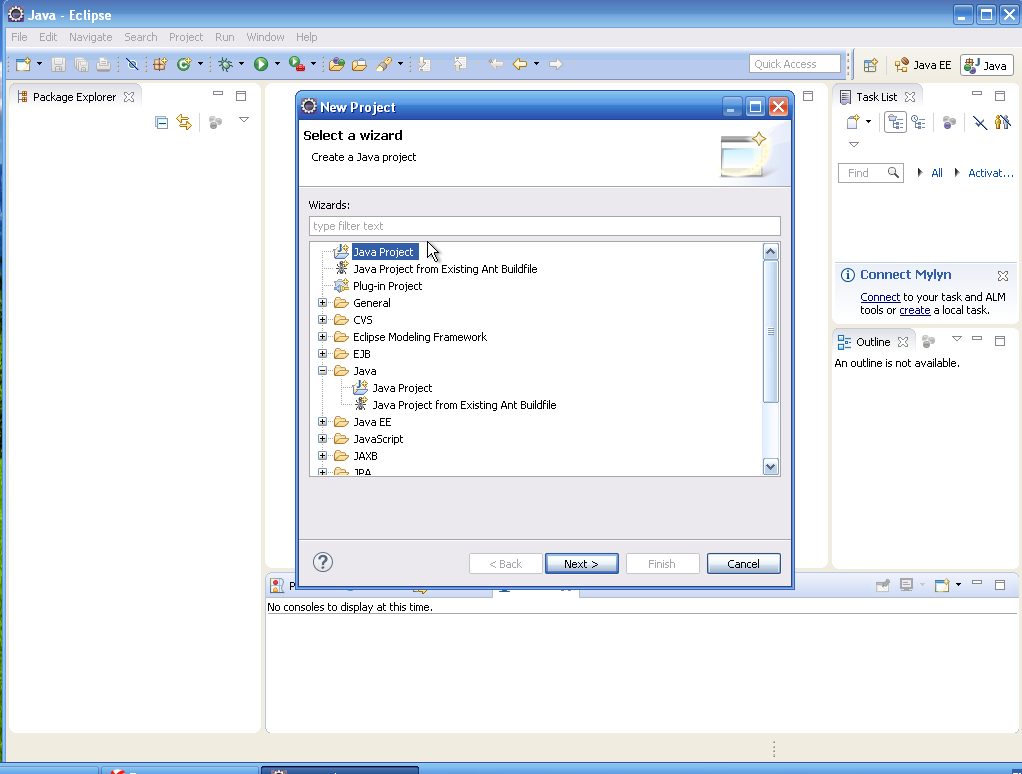
Task: Switch to the Java perspective button
Action: [987, 65]
